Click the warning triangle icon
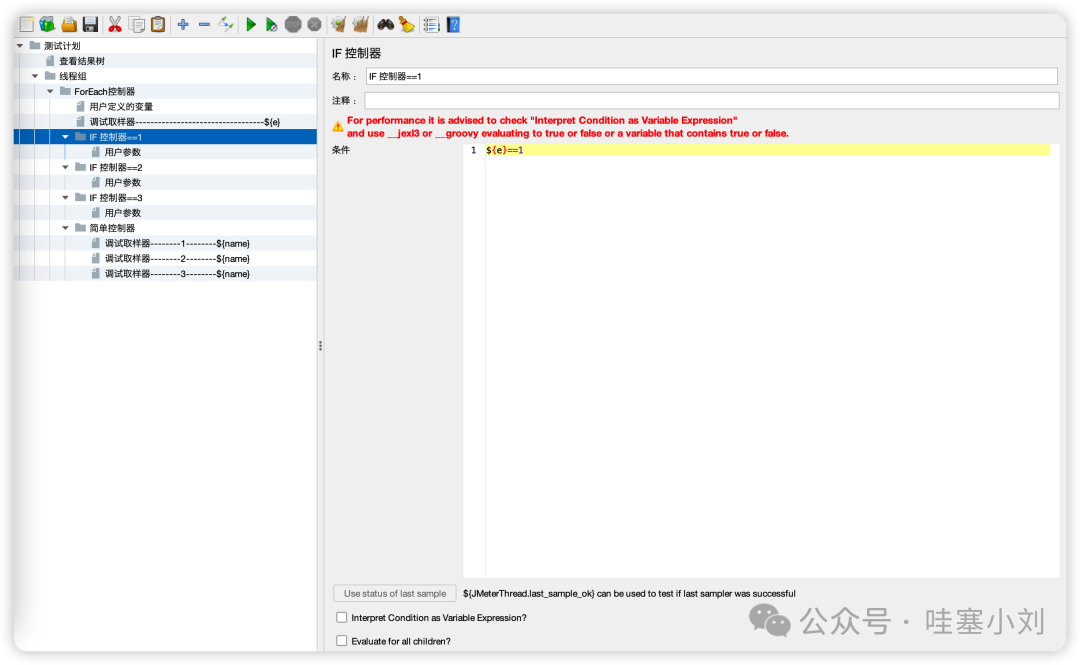Screen dimensions: 1080x665 pyautogui.click(x=338, y=127)
